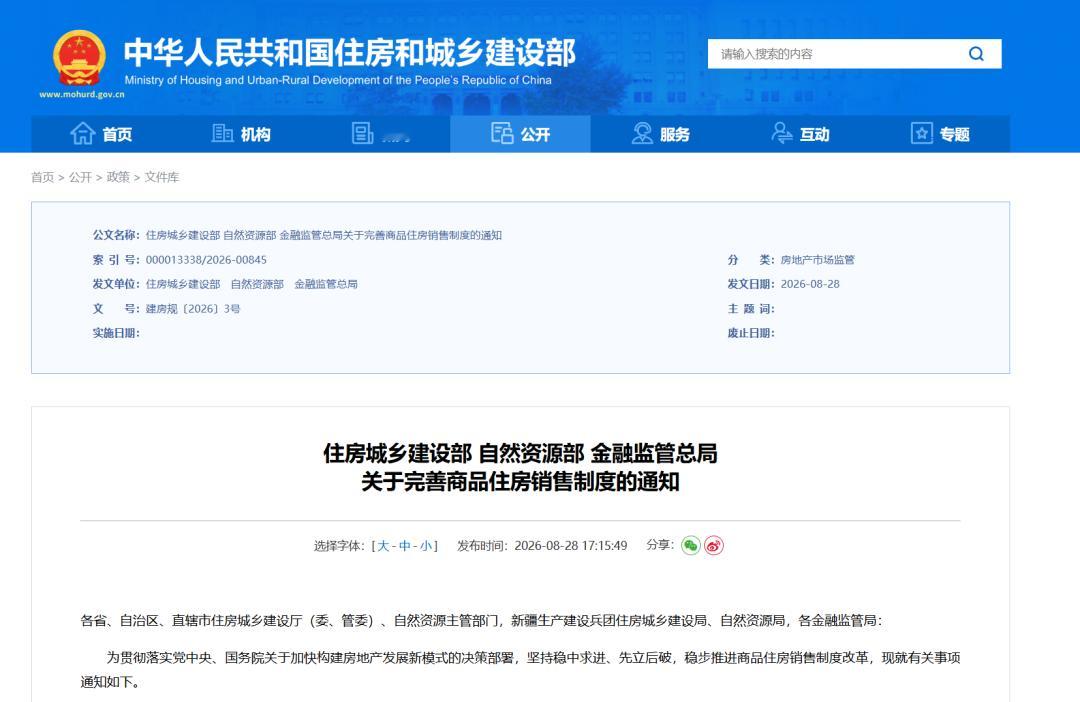Click the bold article headline
Screen dimensions: 1080x702
[520, 467]
